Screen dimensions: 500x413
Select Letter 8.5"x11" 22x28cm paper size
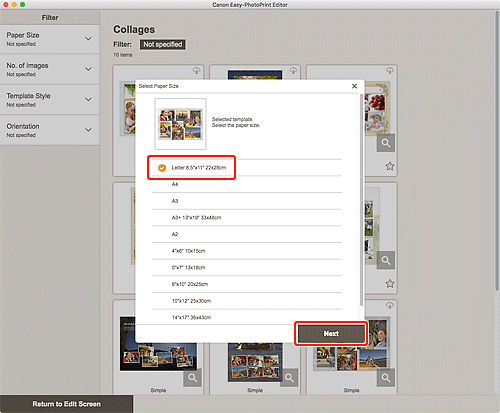point(247,168)
